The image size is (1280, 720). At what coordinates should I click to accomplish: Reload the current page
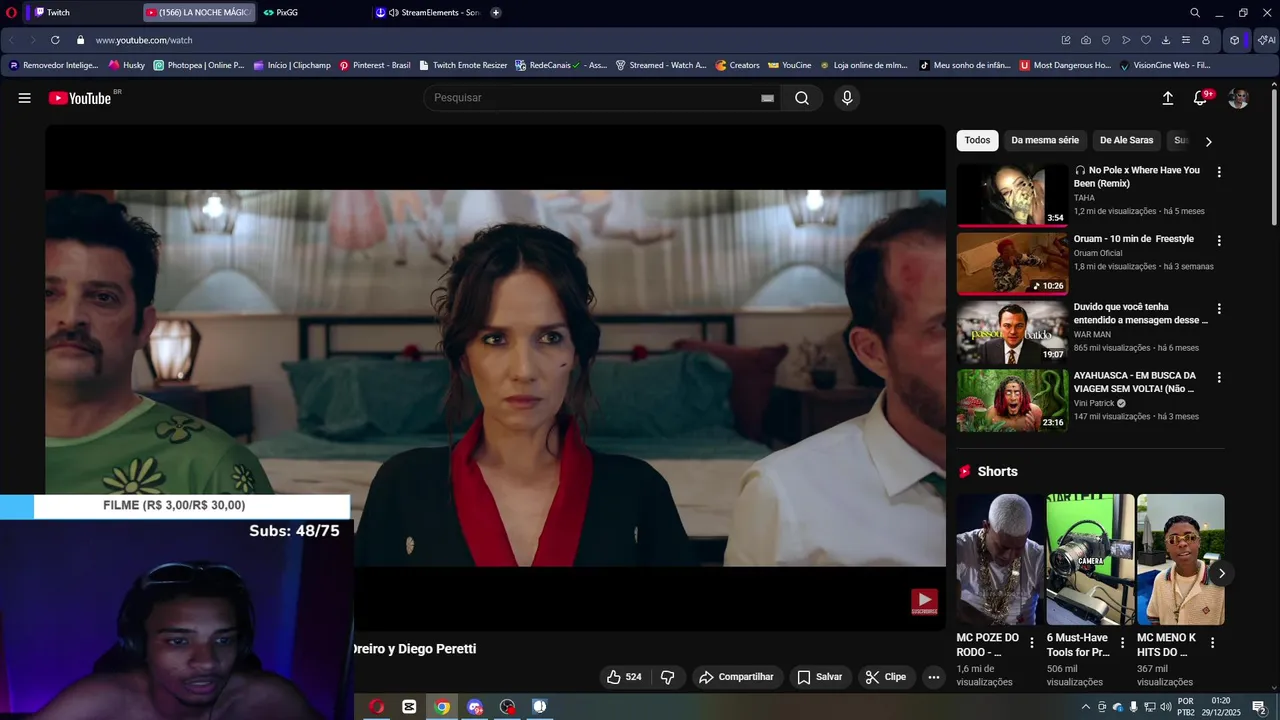click(x=55, y=40)
